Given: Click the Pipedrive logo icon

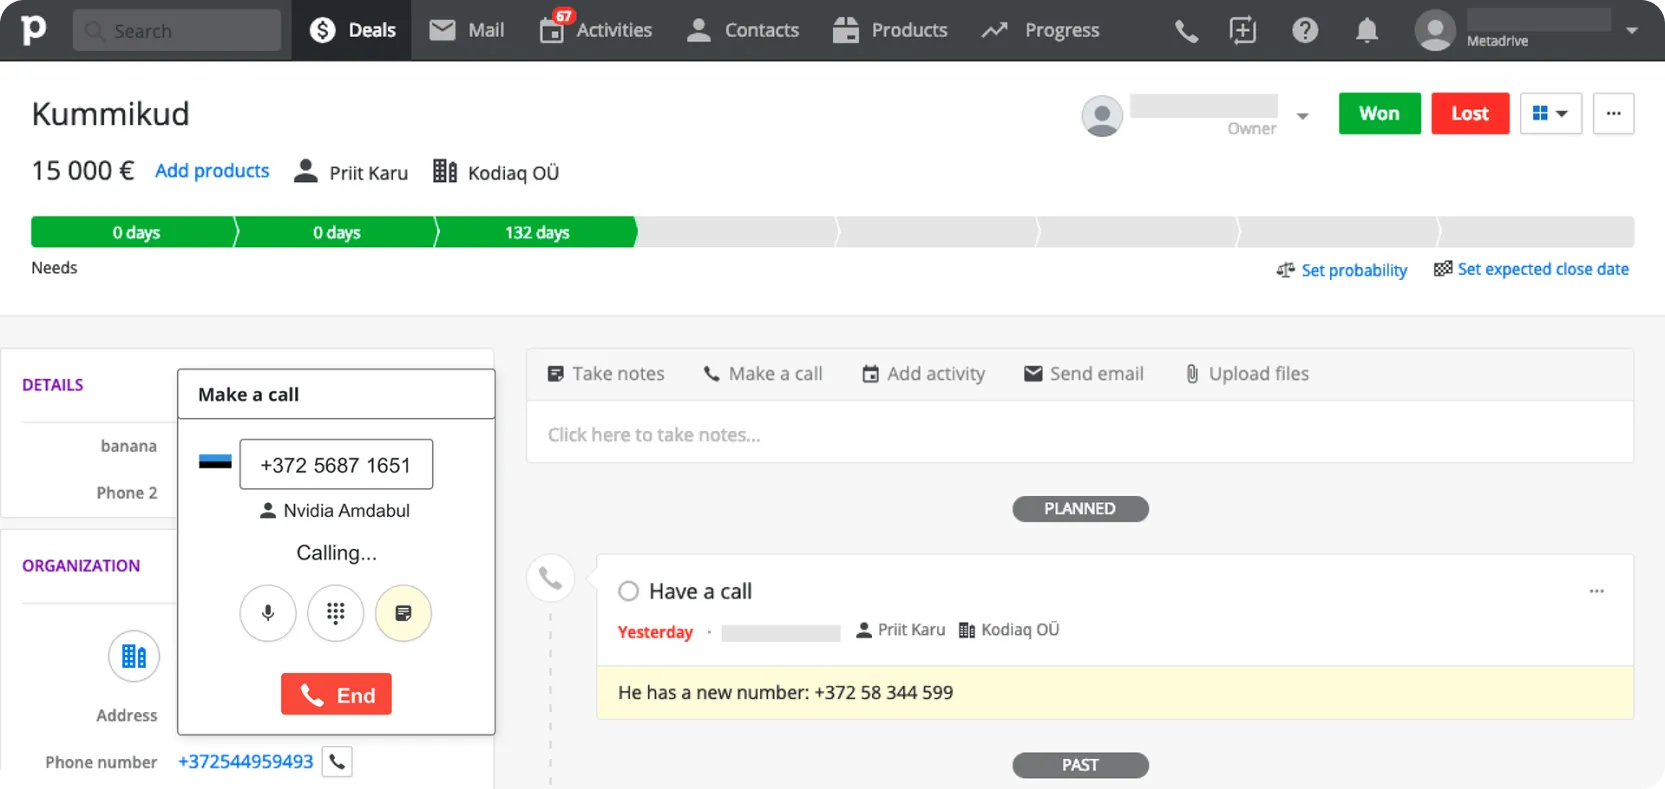Looking at the screenshot, I should click(33, 30).
